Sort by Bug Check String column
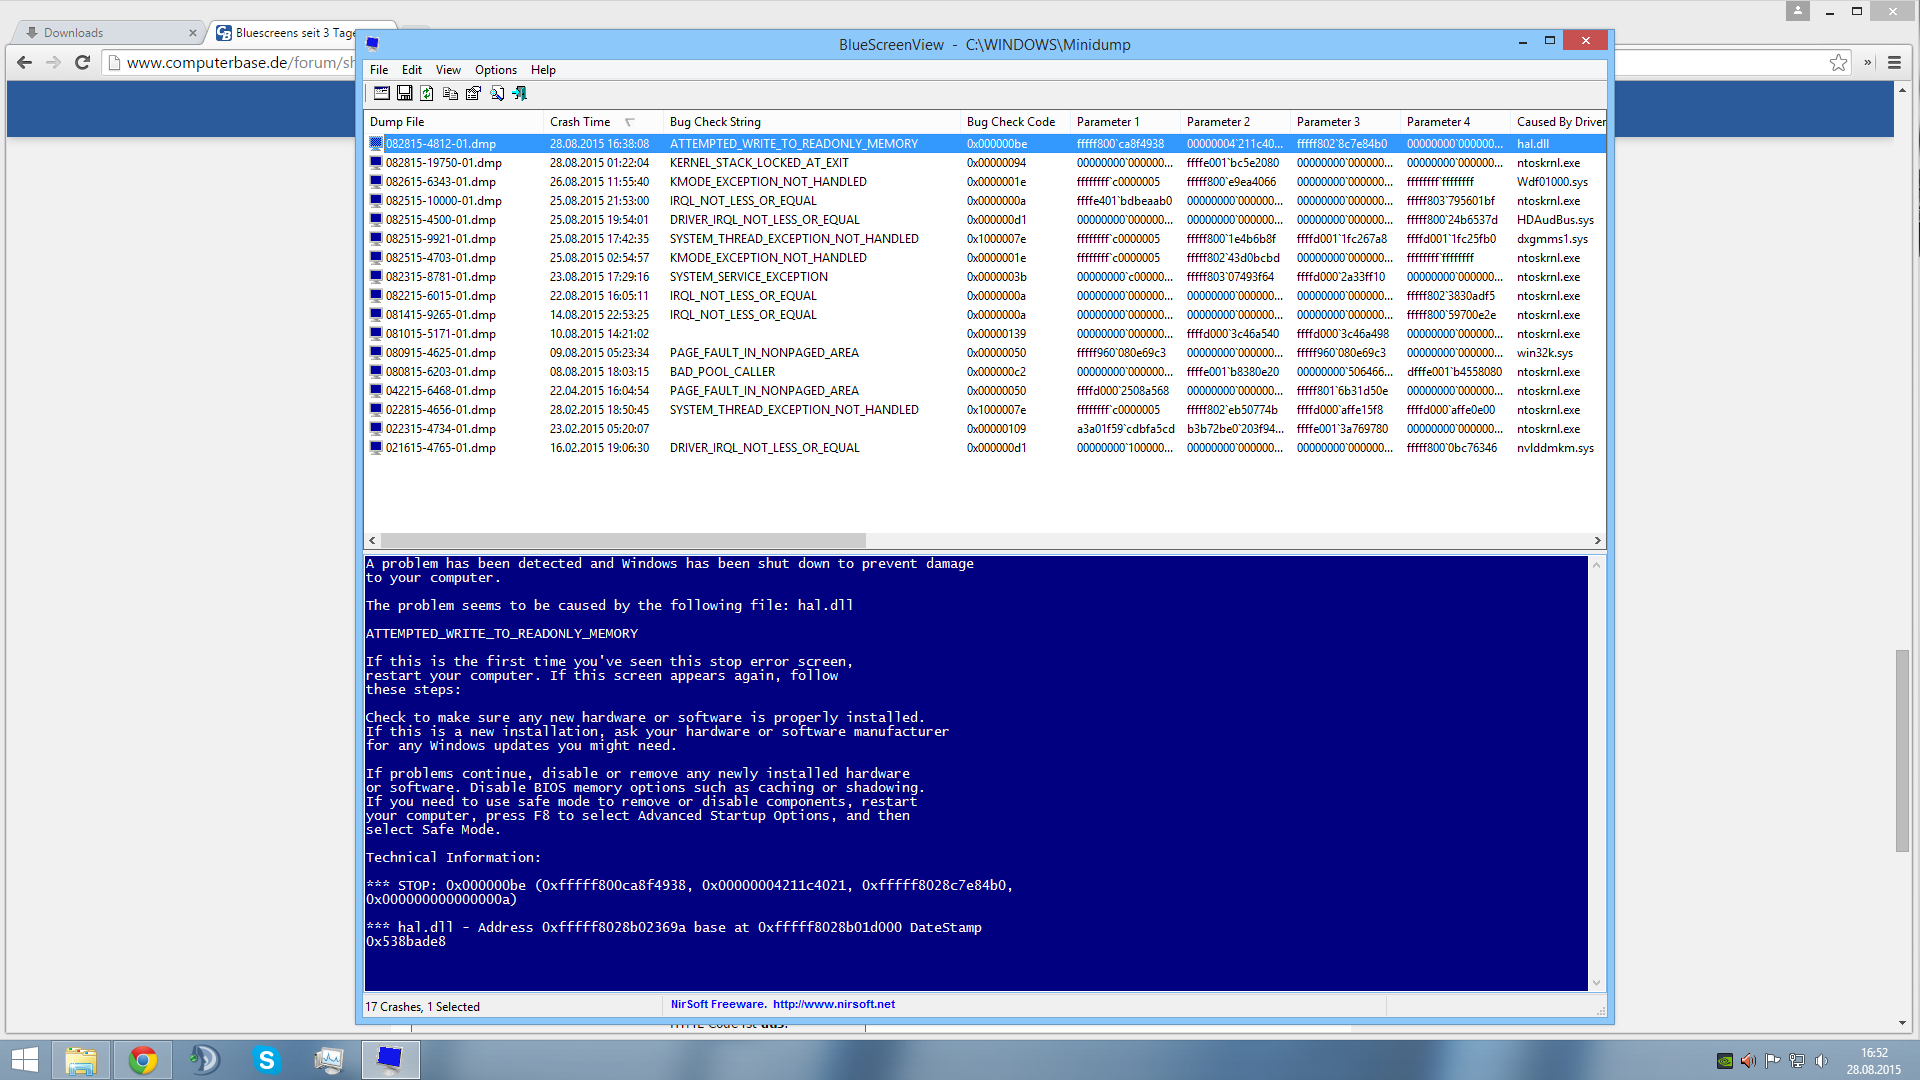Image resolution: width=1920 pixels, height=1080 pixels. pos(715,122)
